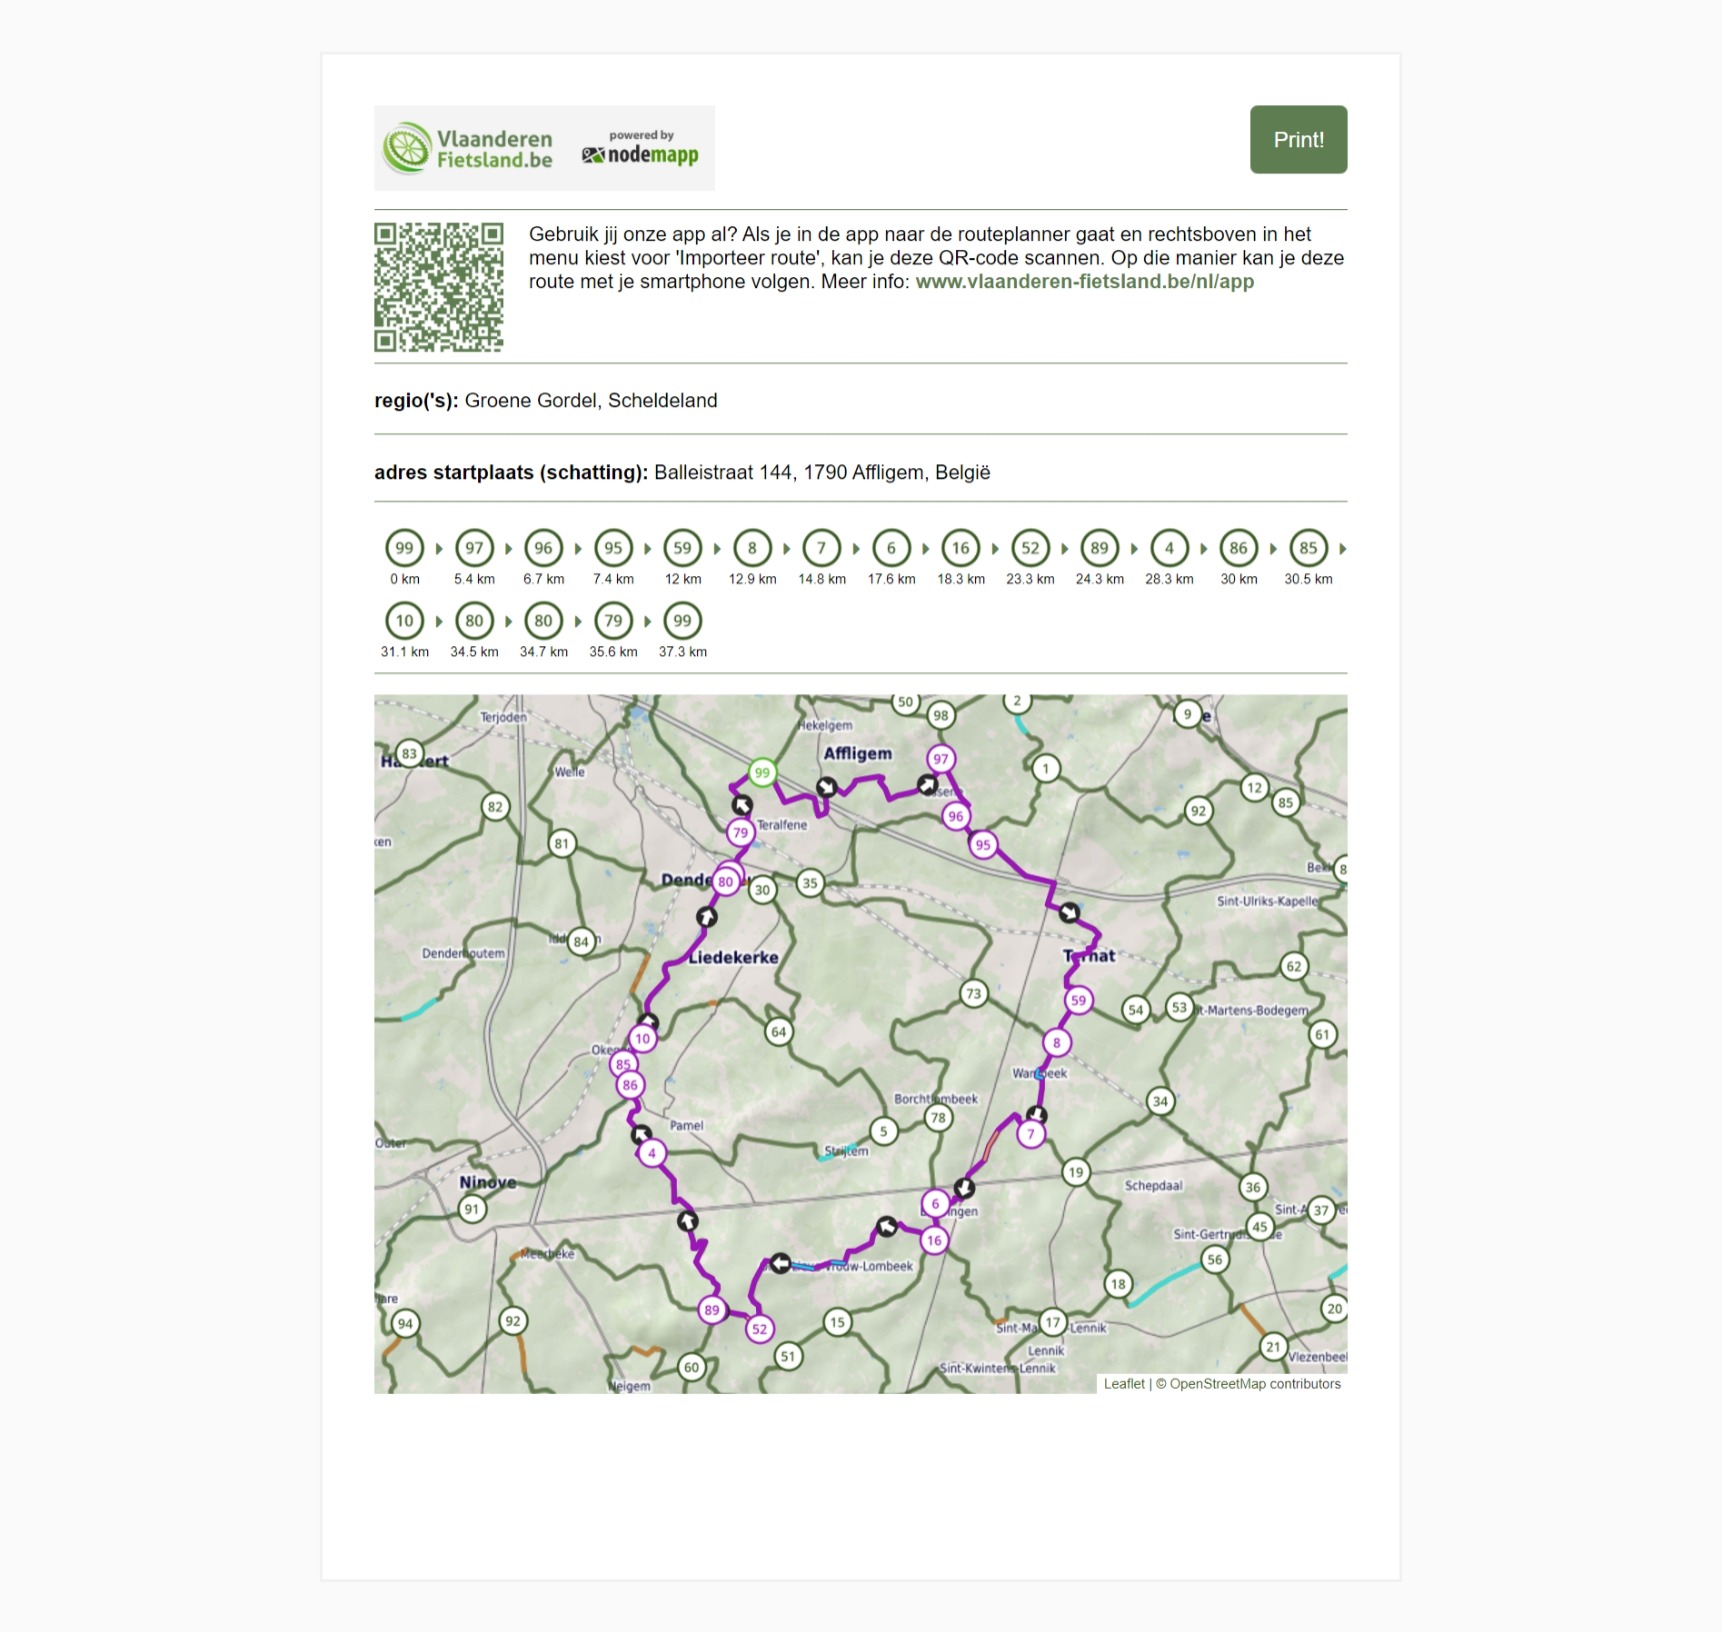The height and width of the screenshot is (1632, 1722).
Task: Select the end node 99 at 37.3 km
Action: (682, 621)
